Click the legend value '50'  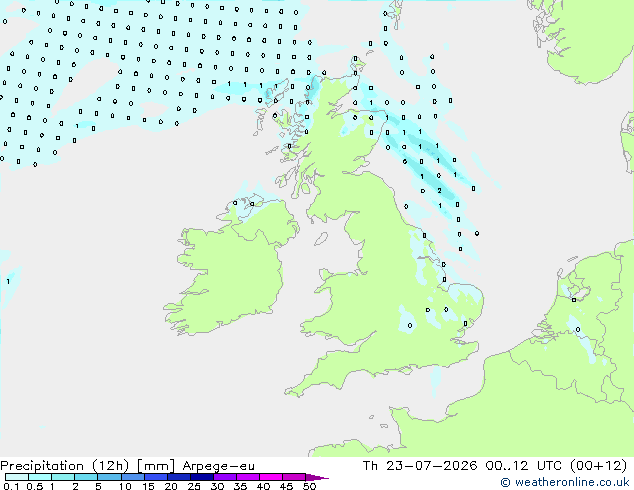[309, 486]
